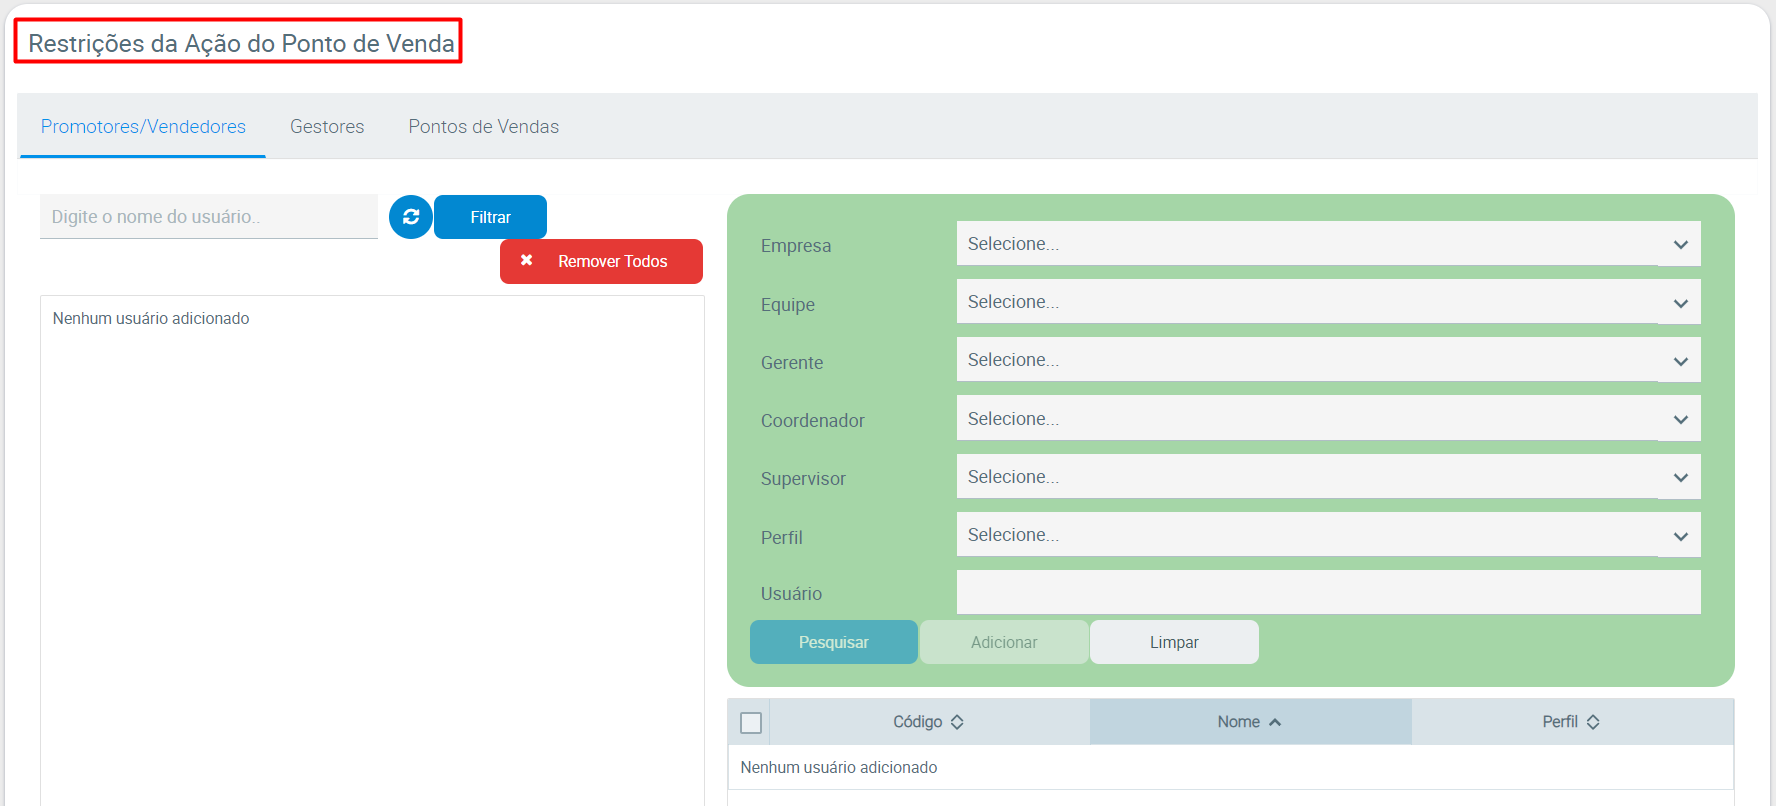Click the empty-list message in left user panel
Viewport: 1776px width, 806px height.
click(151, 318)
